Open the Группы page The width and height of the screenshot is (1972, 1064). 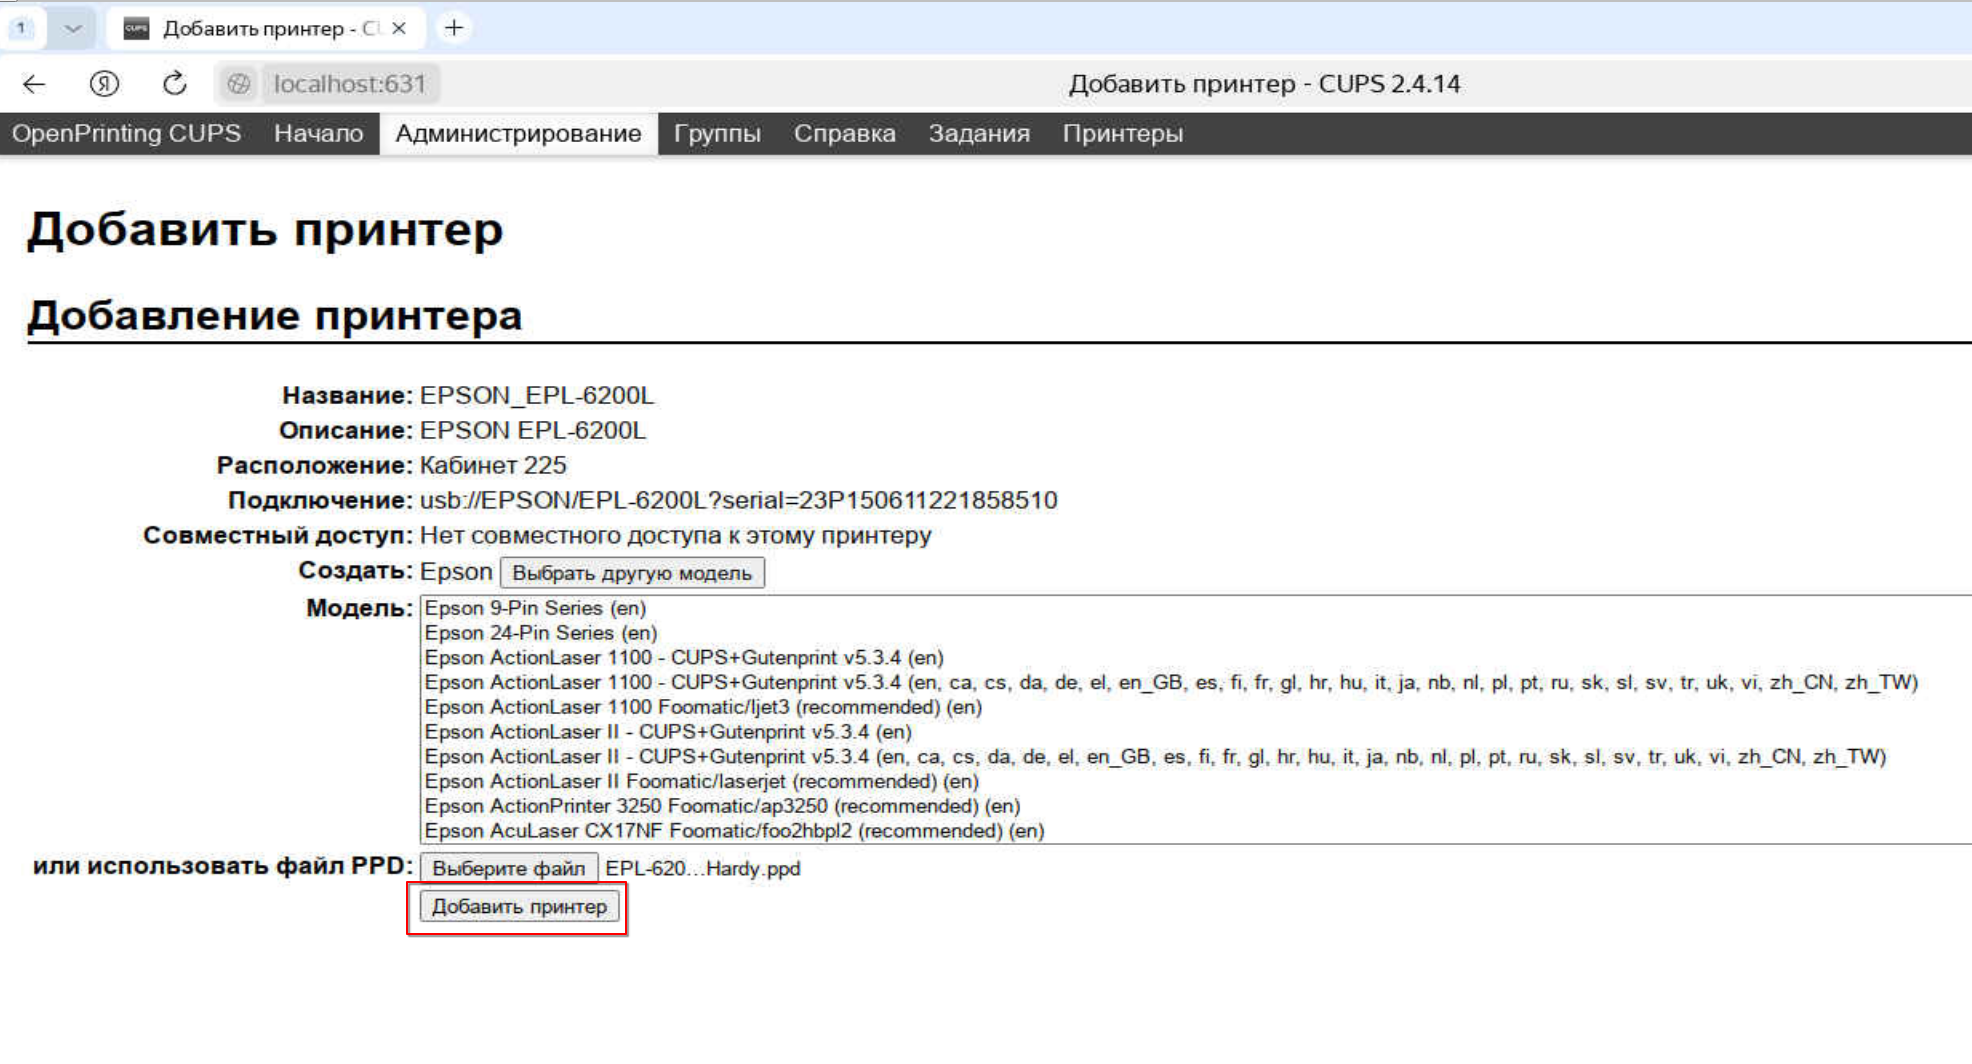716,134
